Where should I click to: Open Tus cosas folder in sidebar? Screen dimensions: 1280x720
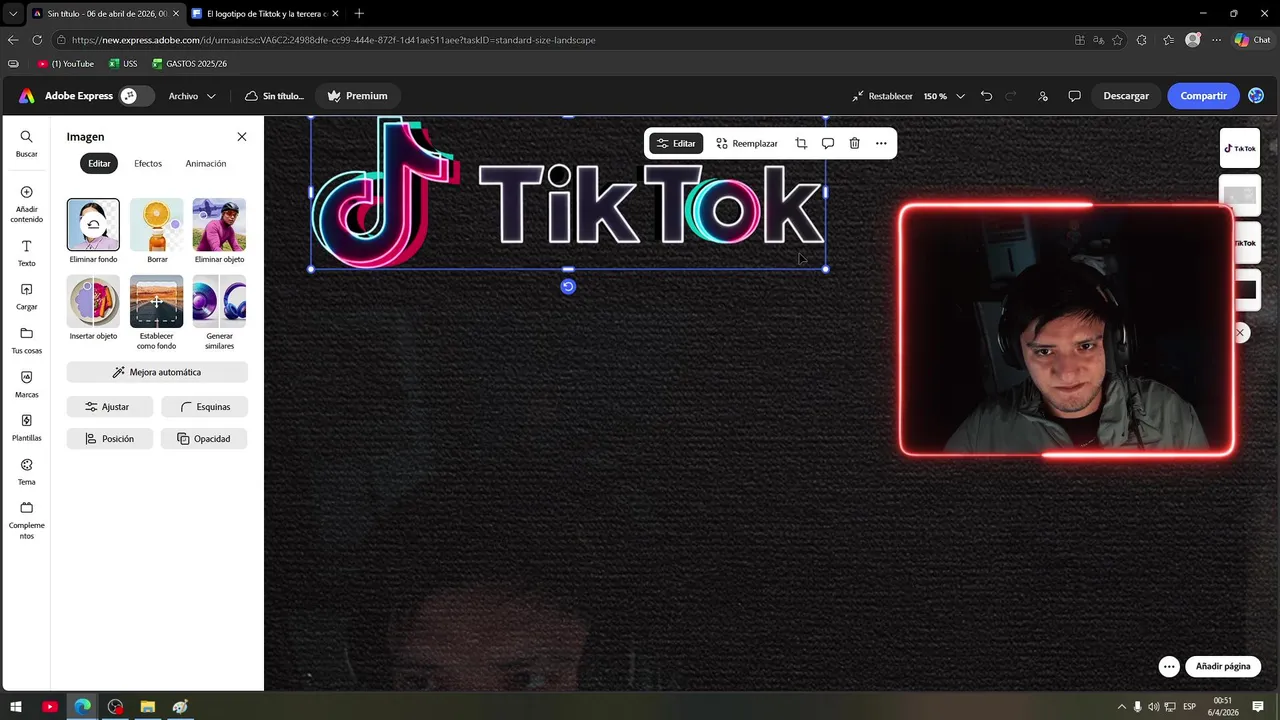coord(26,341)
